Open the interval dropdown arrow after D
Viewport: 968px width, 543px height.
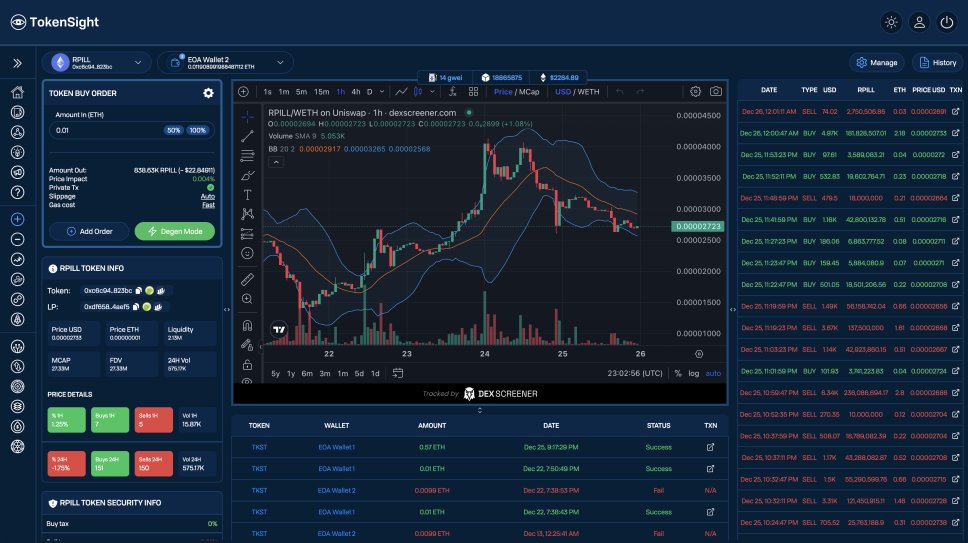click(x=382, y=92)
